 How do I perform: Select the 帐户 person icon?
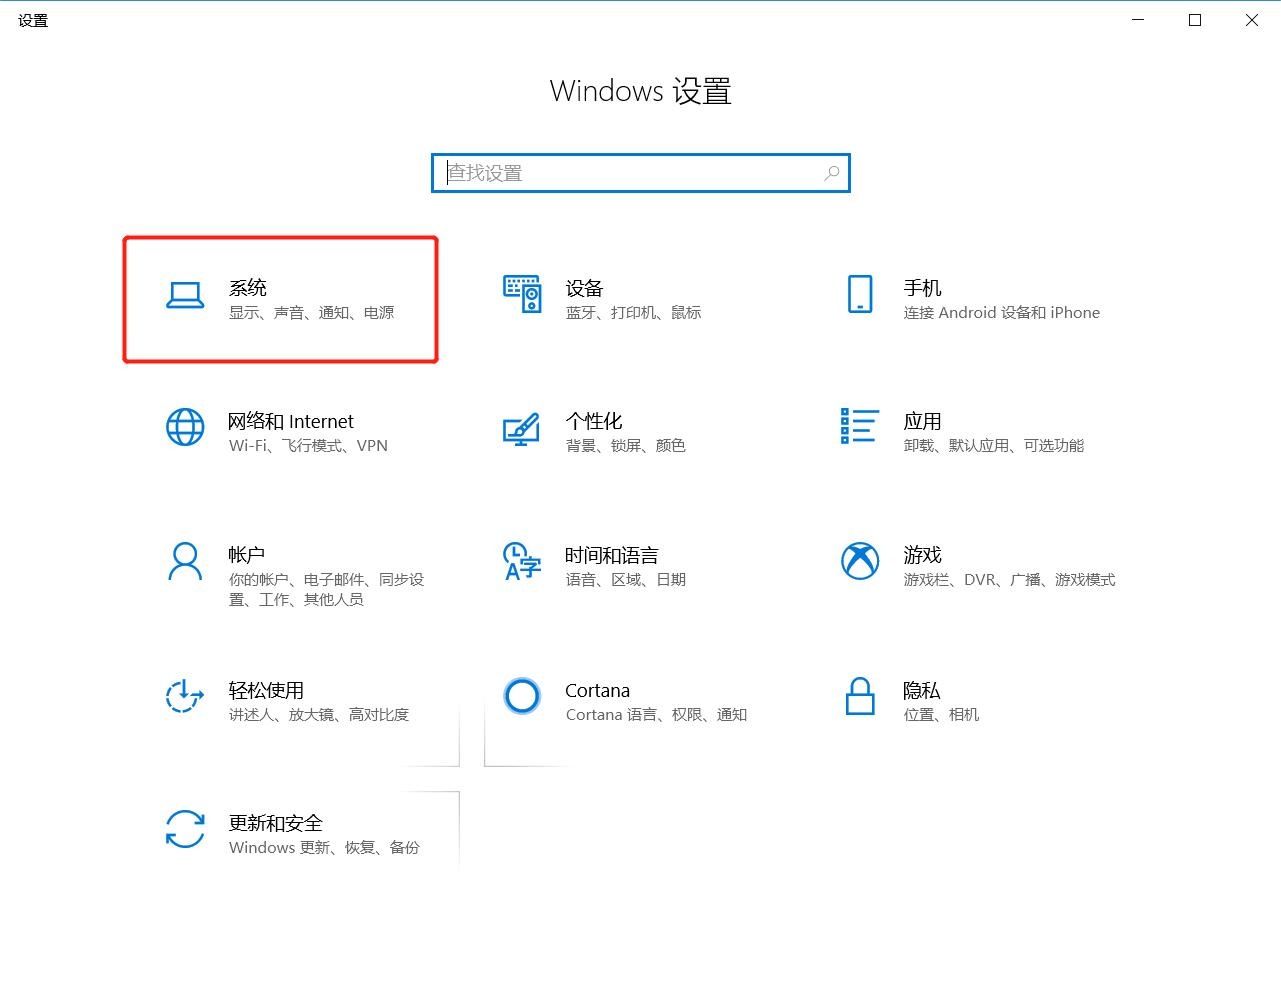click(x=185, y=563)
